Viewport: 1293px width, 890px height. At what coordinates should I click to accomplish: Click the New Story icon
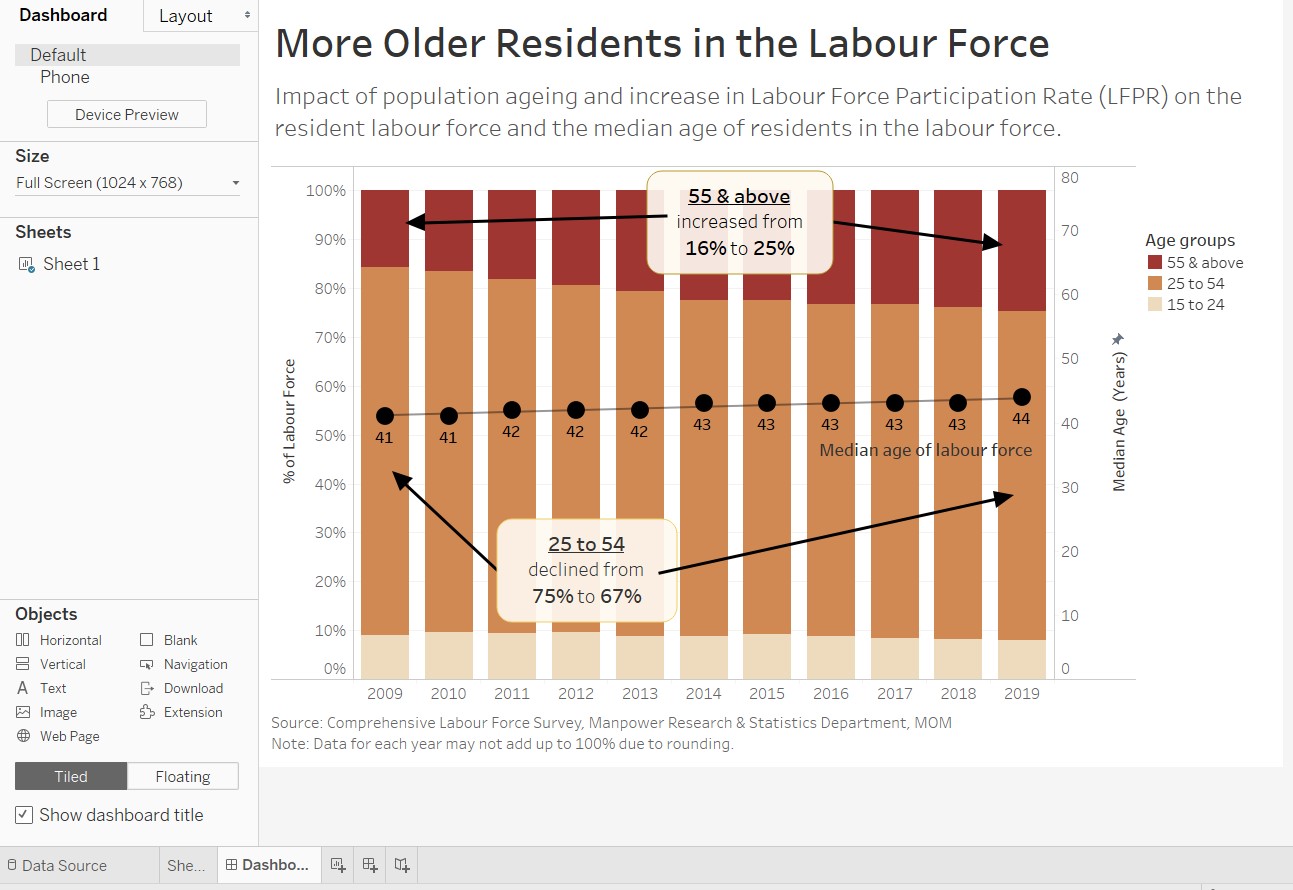click(x=402, y=865)
